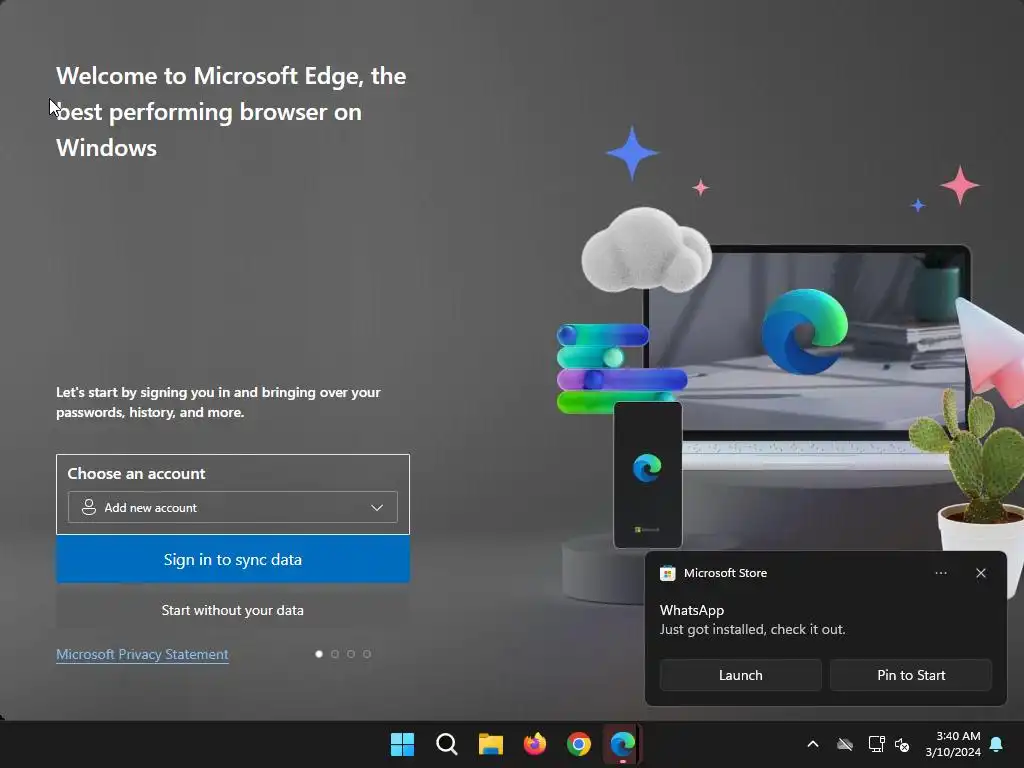Show hidden system tray icons
The image size is (1024, 768).
(813, 744)
